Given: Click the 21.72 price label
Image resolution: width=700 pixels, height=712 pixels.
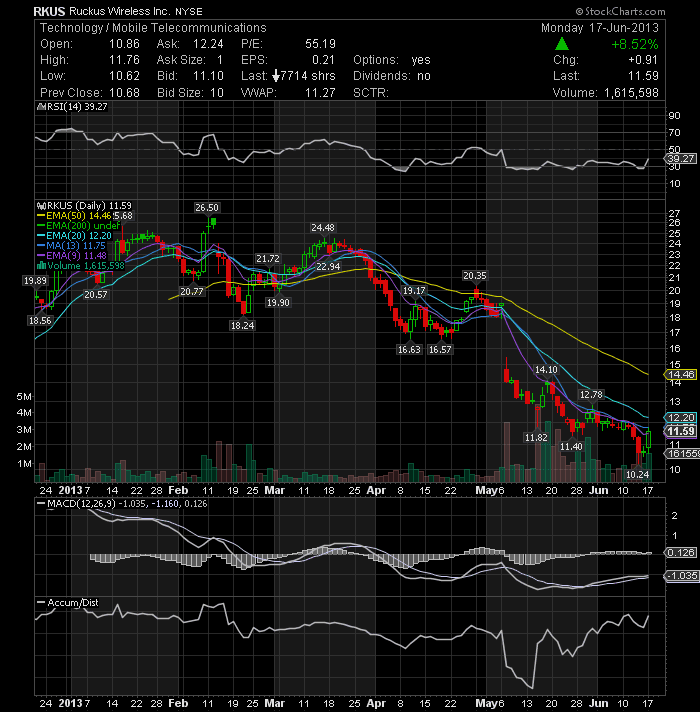Looking at the screenshot, I should [x=268, y=258].
